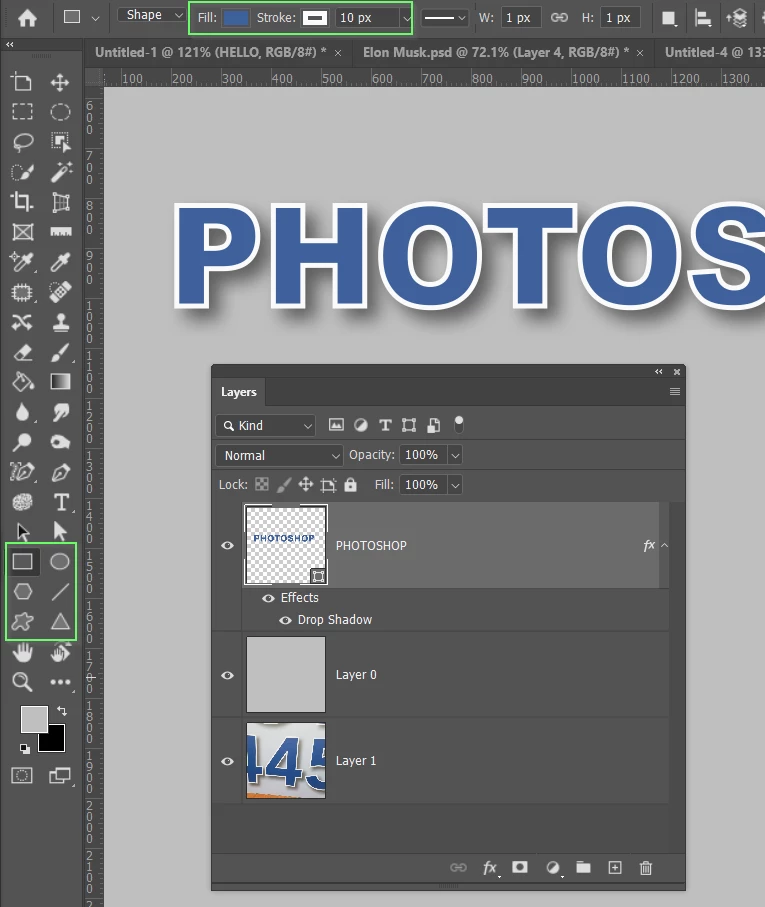Image resolution: width=765 pixels, height=907 pixels.
Task: Select the Artboard tool
Action: (22, 82)
